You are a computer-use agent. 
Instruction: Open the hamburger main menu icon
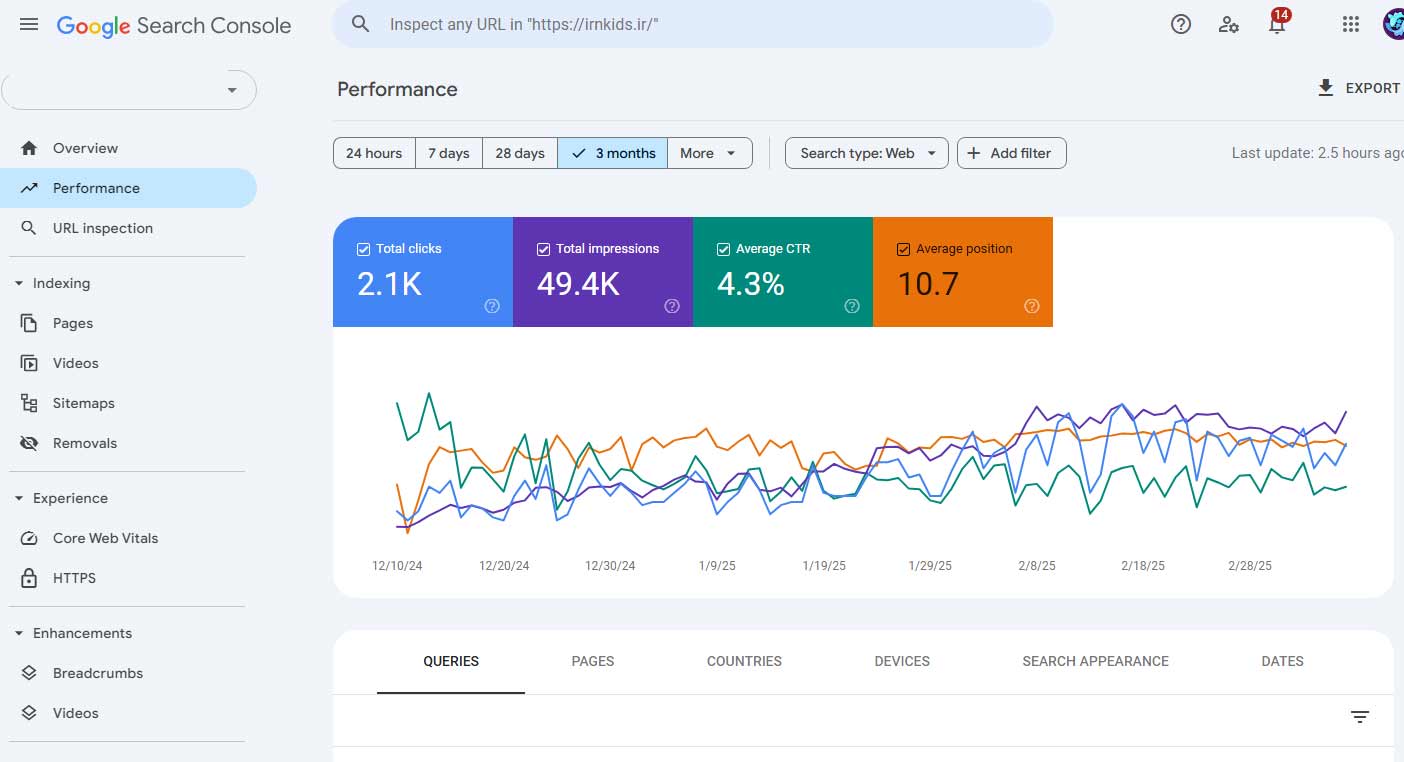tap(29, 24)
